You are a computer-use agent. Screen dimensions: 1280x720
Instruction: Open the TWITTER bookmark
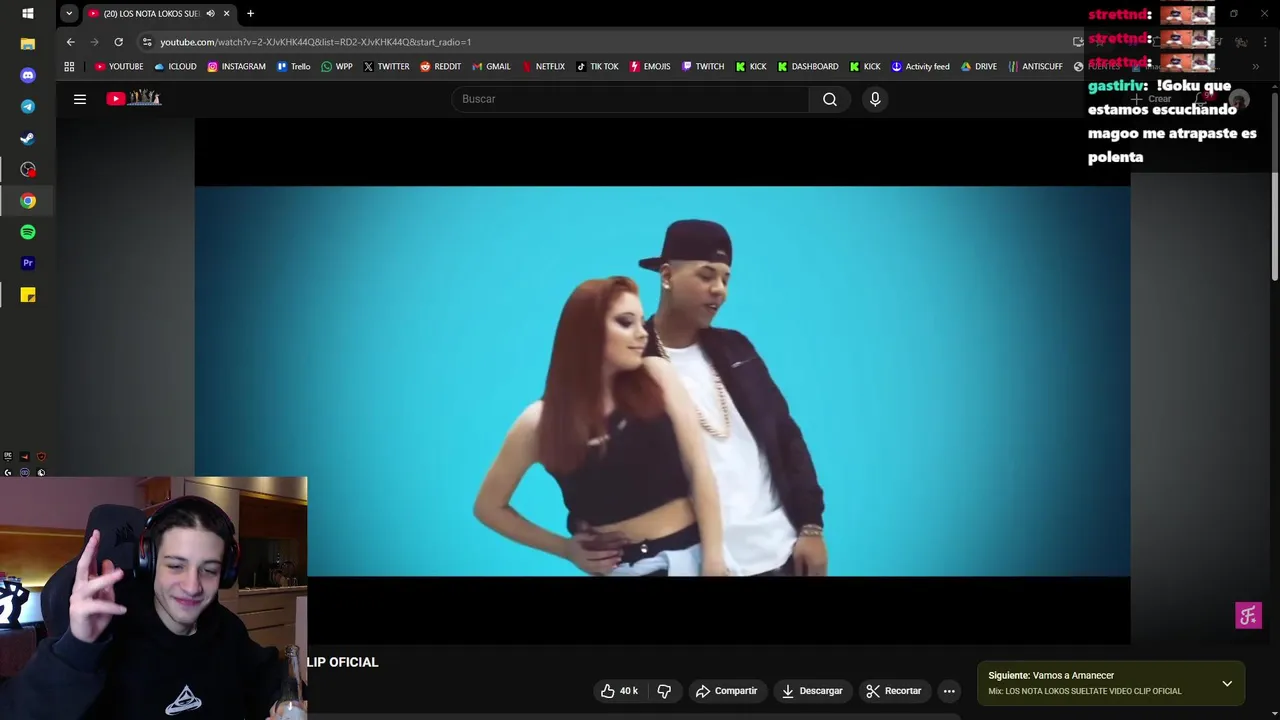(x=386, y=67)
